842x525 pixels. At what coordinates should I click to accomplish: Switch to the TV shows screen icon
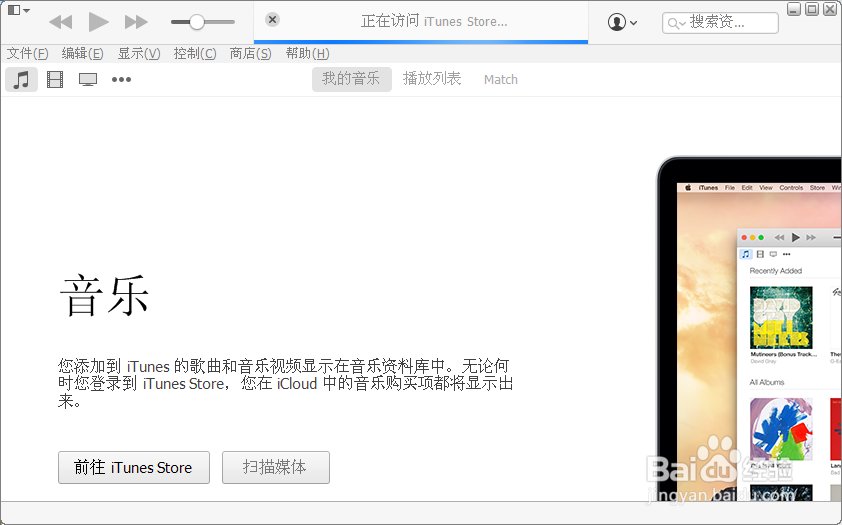pyautogui.click(x=88, y=79)
